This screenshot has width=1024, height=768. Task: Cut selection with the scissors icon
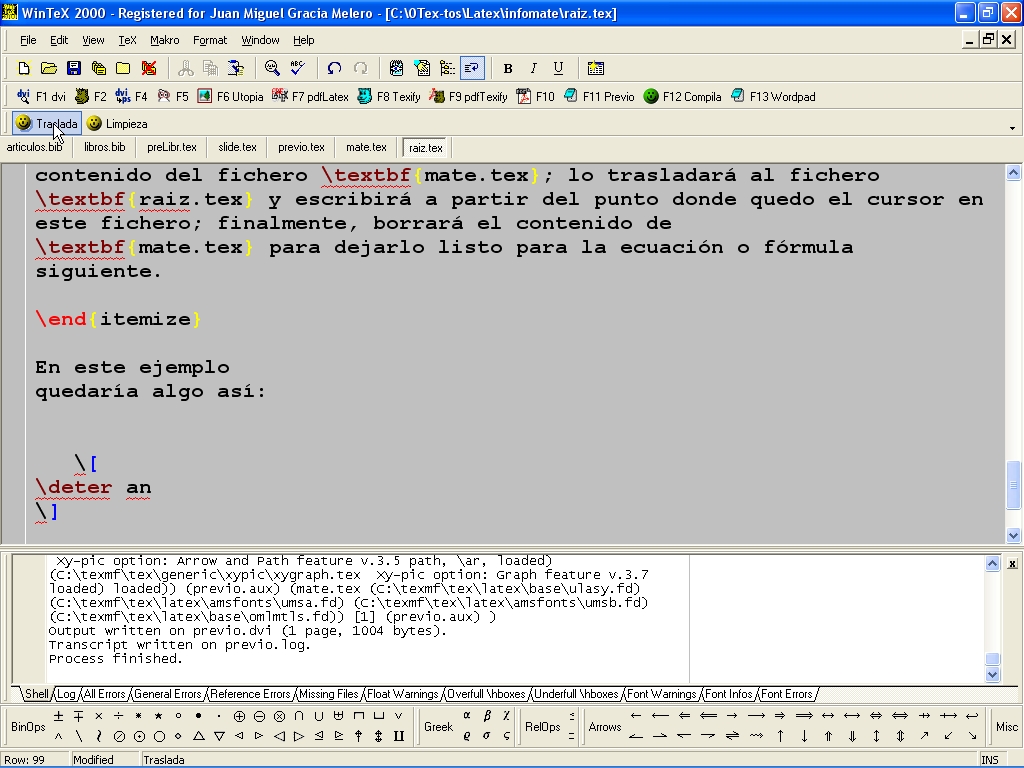click(185, 68)
